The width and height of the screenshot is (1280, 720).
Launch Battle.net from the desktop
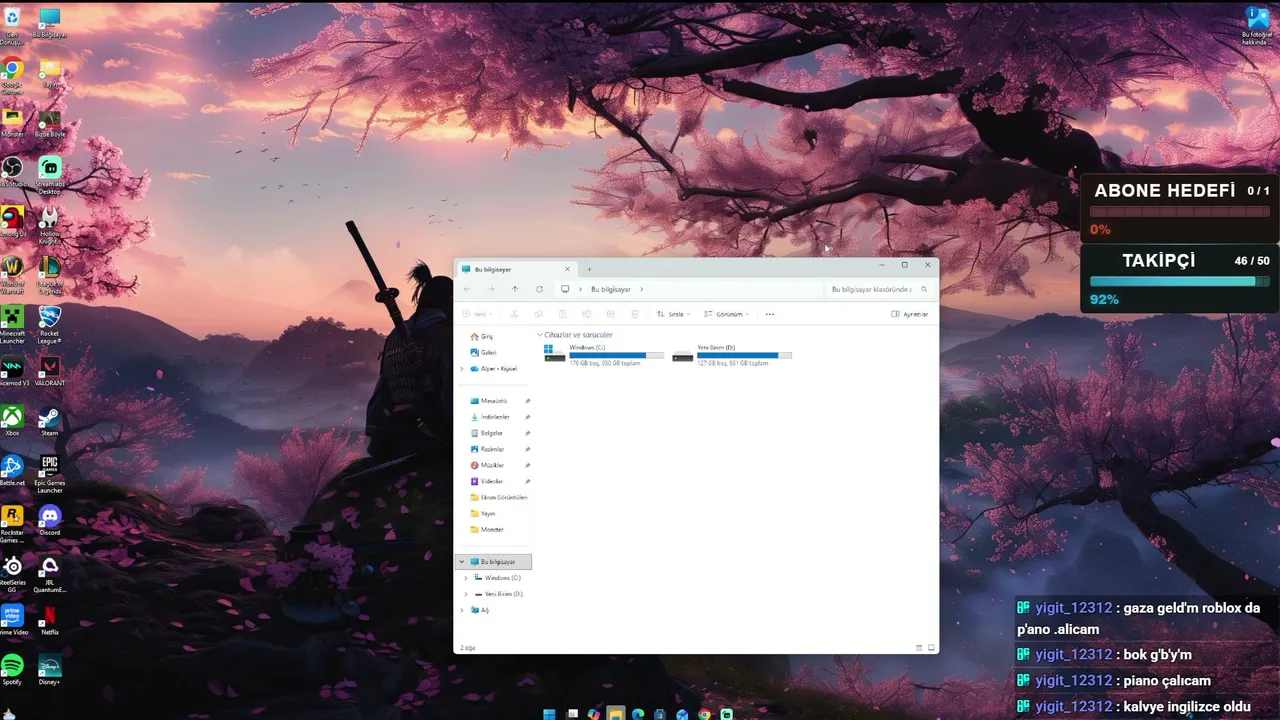pos(12,471)
